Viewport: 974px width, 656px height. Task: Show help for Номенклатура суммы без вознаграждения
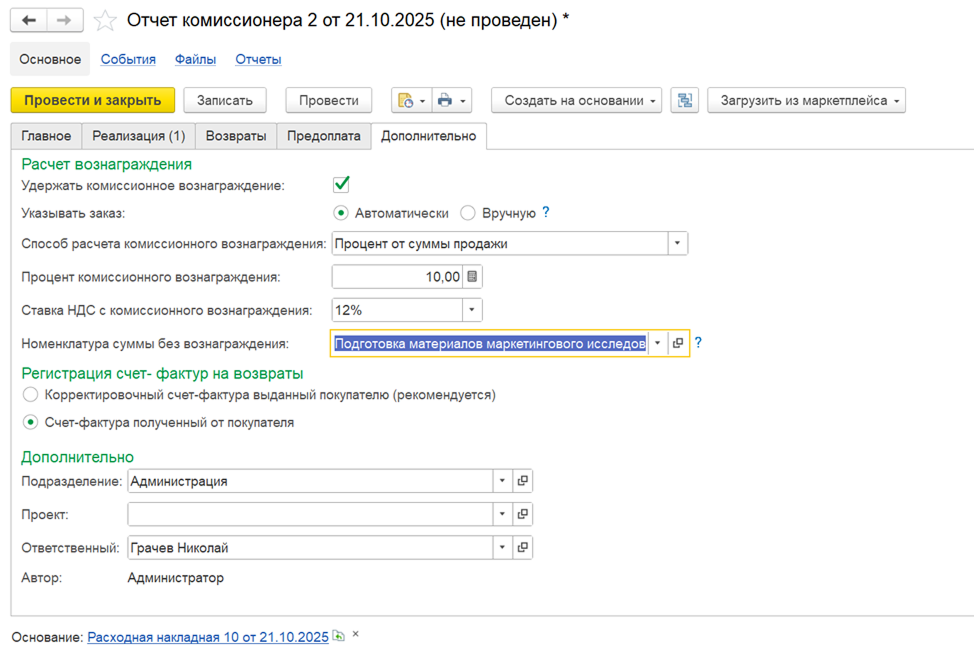tap(698, 342)
